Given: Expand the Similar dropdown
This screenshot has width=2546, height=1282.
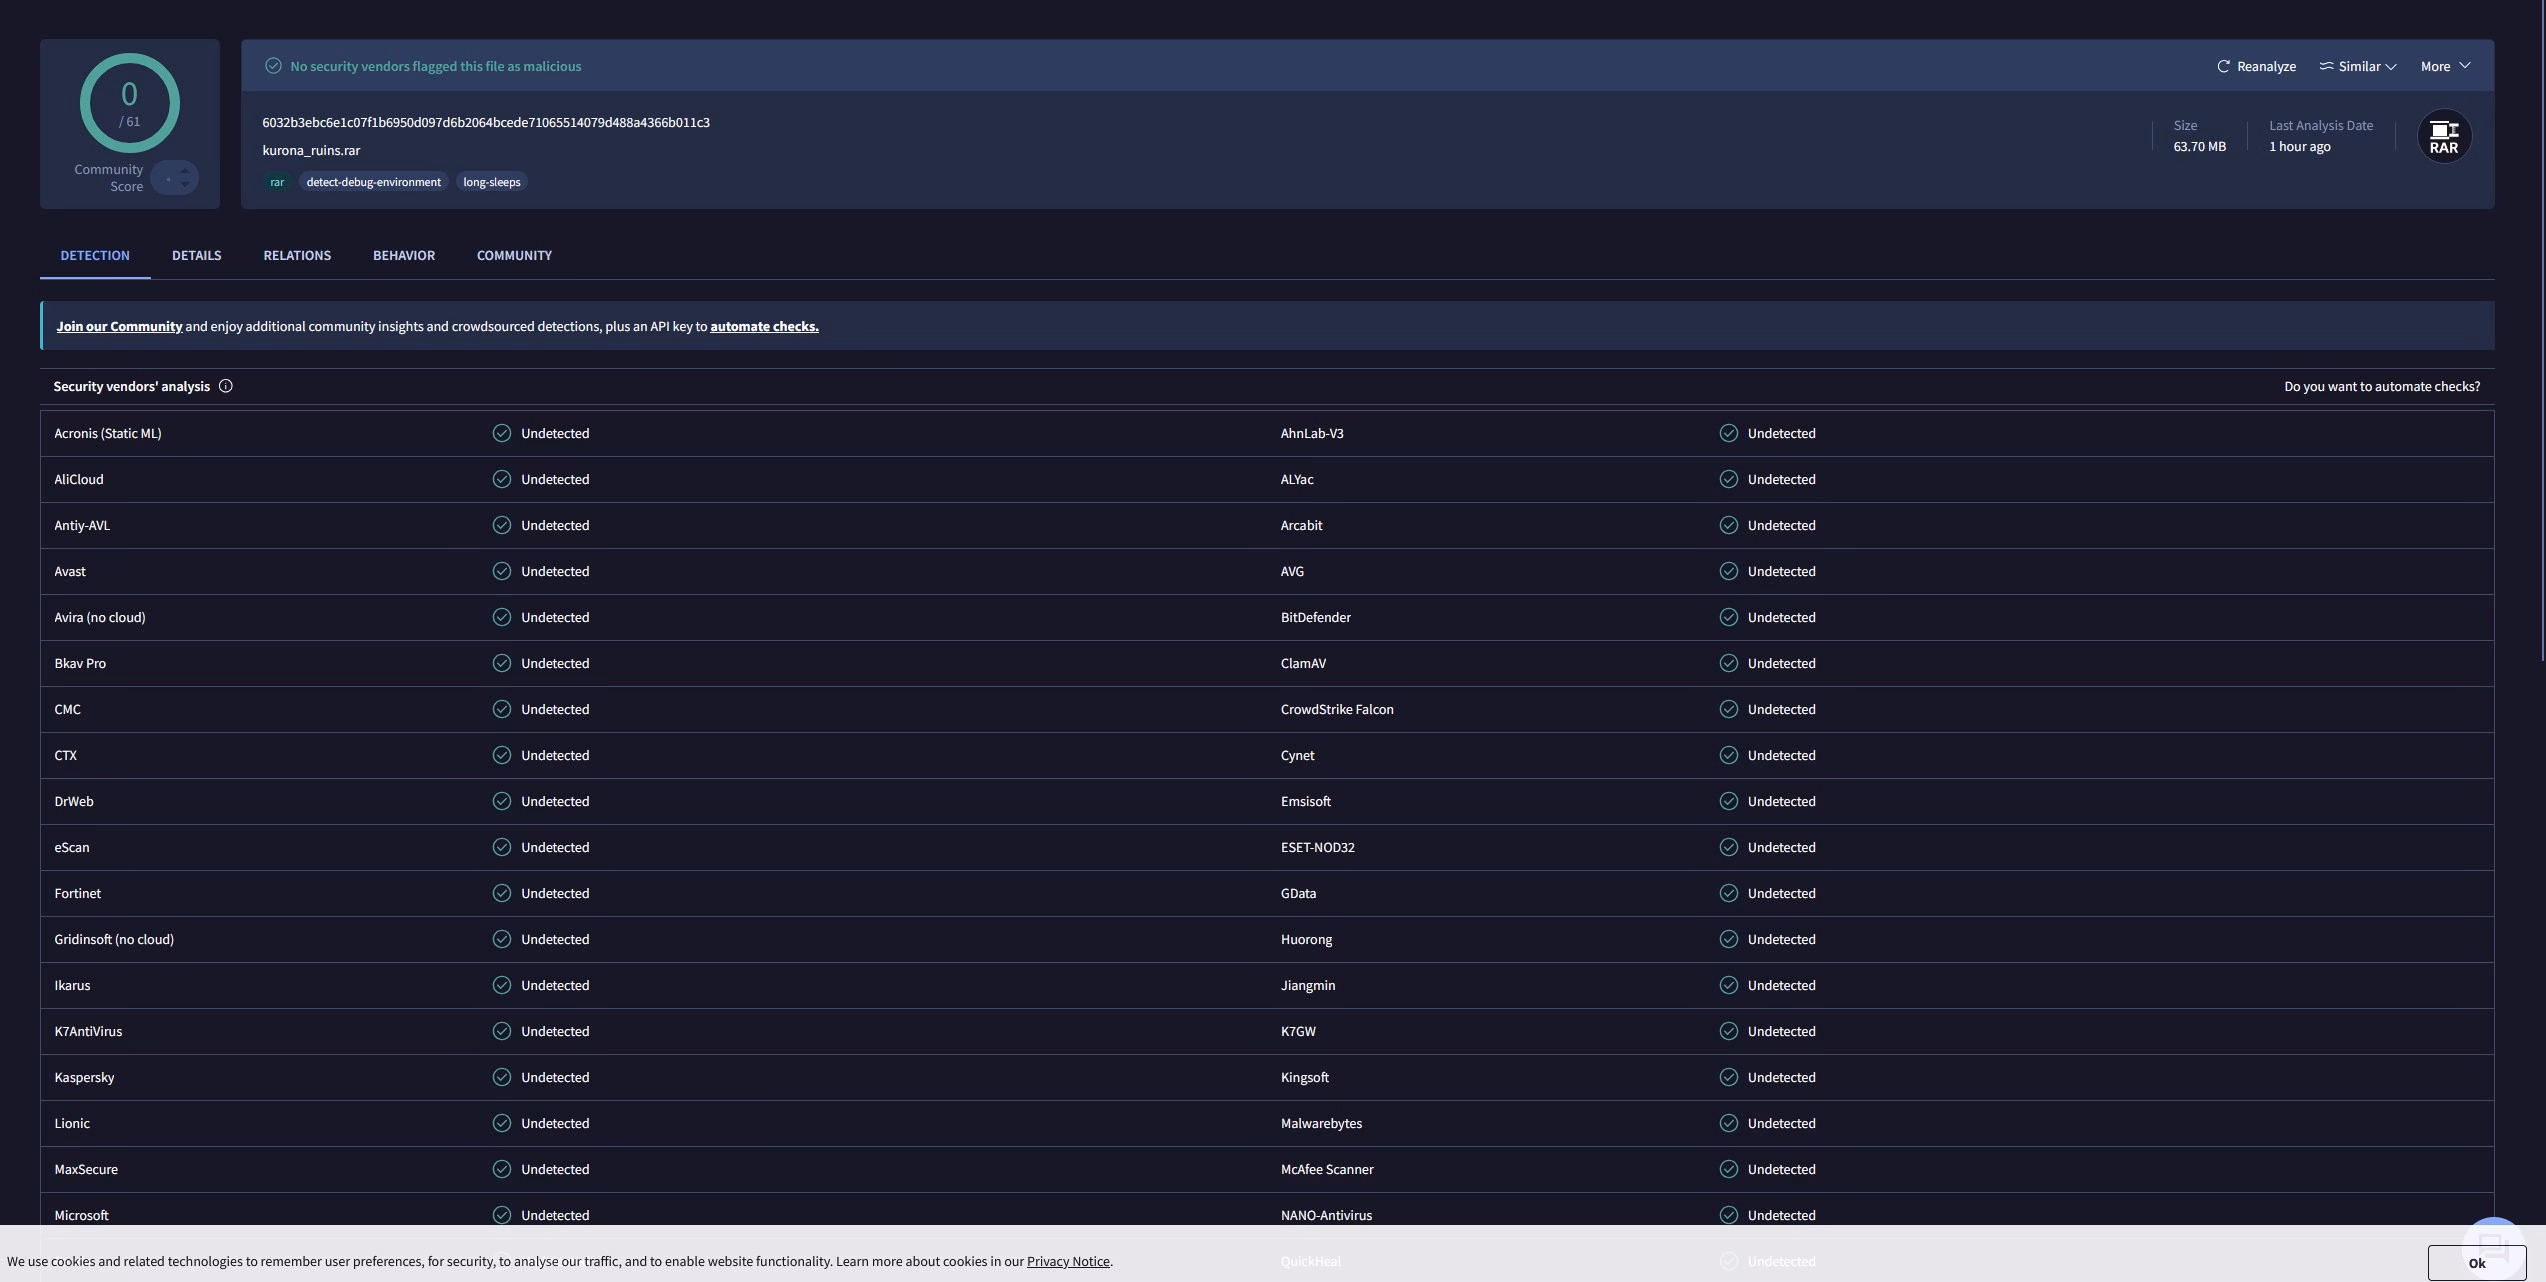Looking at the screenshot, I should point(2358,66).
